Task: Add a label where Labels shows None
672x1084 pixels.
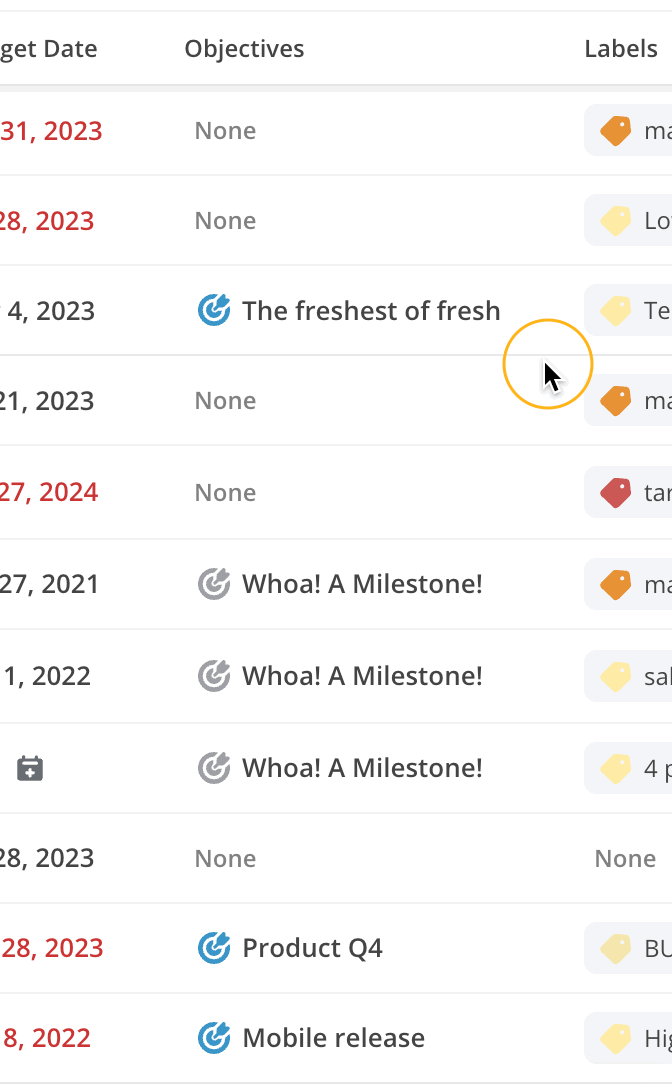Action: click(x=625, y=859)
